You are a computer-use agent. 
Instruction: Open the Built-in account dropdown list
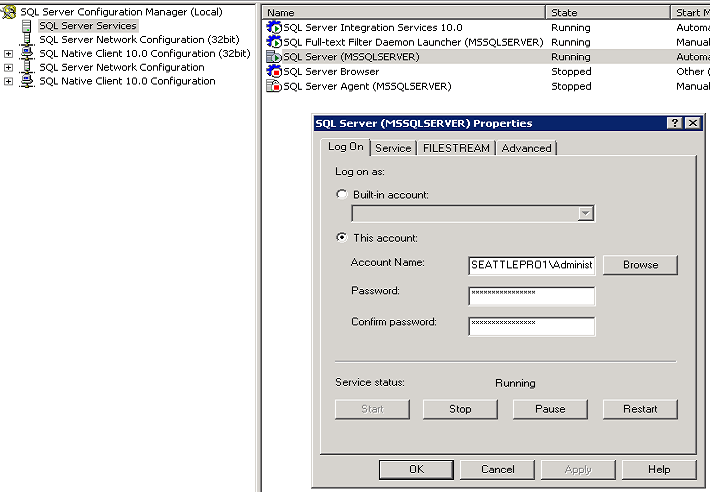click(x=586, y=214)
